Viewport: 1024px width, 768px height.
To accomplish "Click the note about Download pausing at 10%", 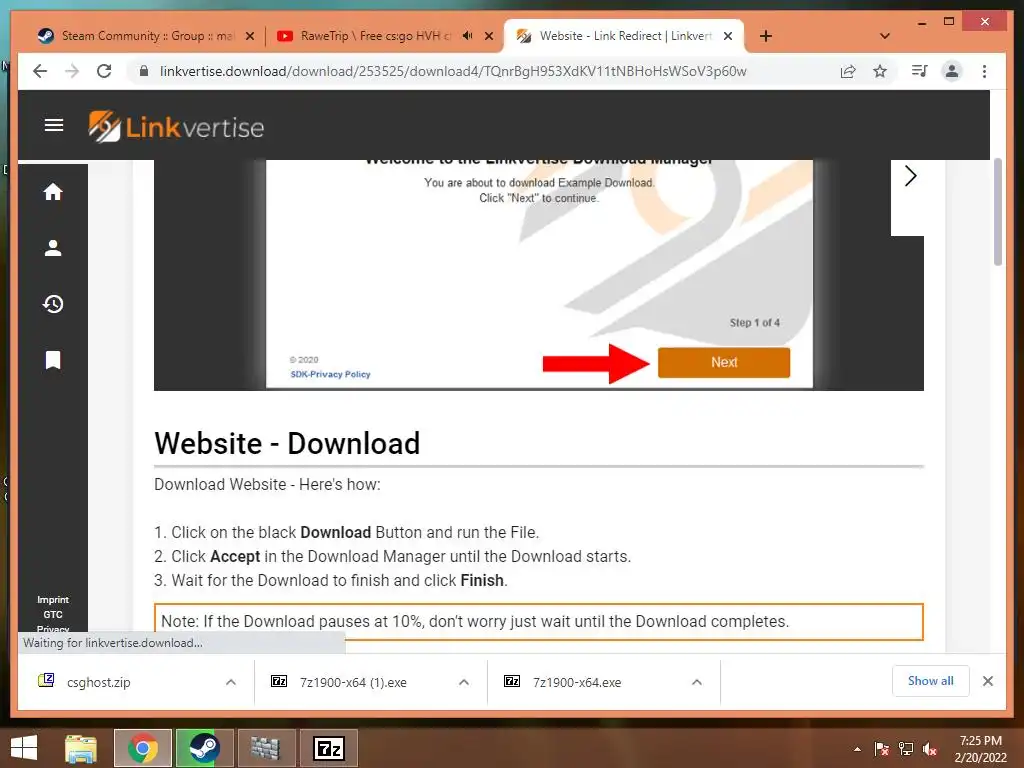I will (x=539, y=621).
